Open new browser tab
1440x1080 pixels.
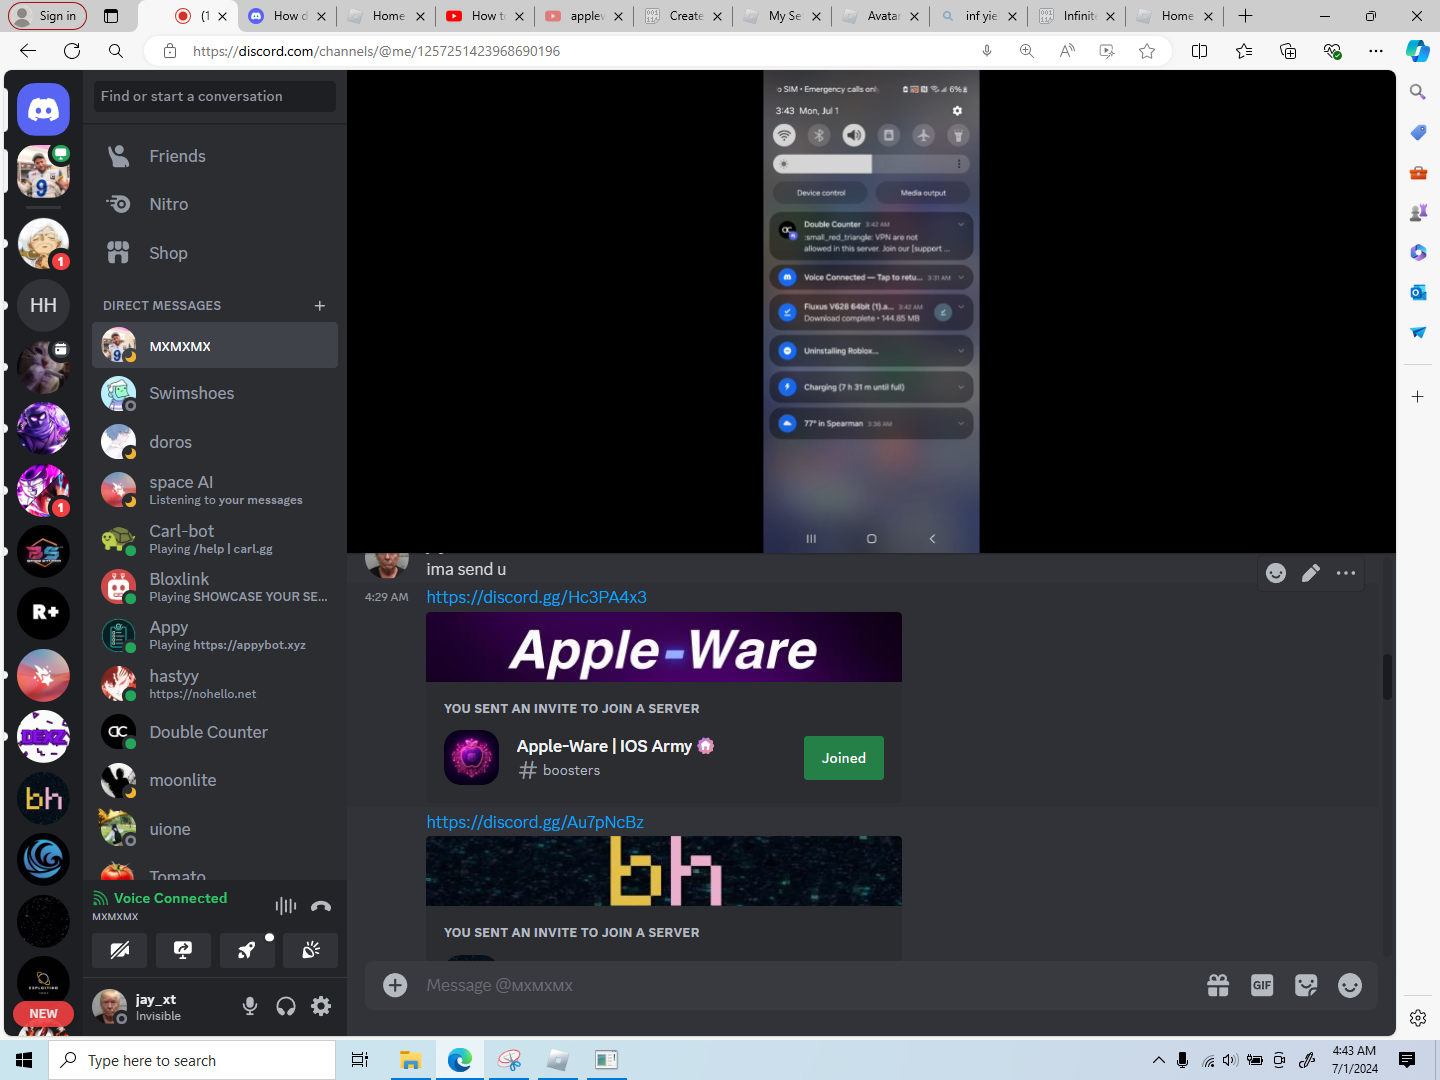click(x=1245, y=16)
